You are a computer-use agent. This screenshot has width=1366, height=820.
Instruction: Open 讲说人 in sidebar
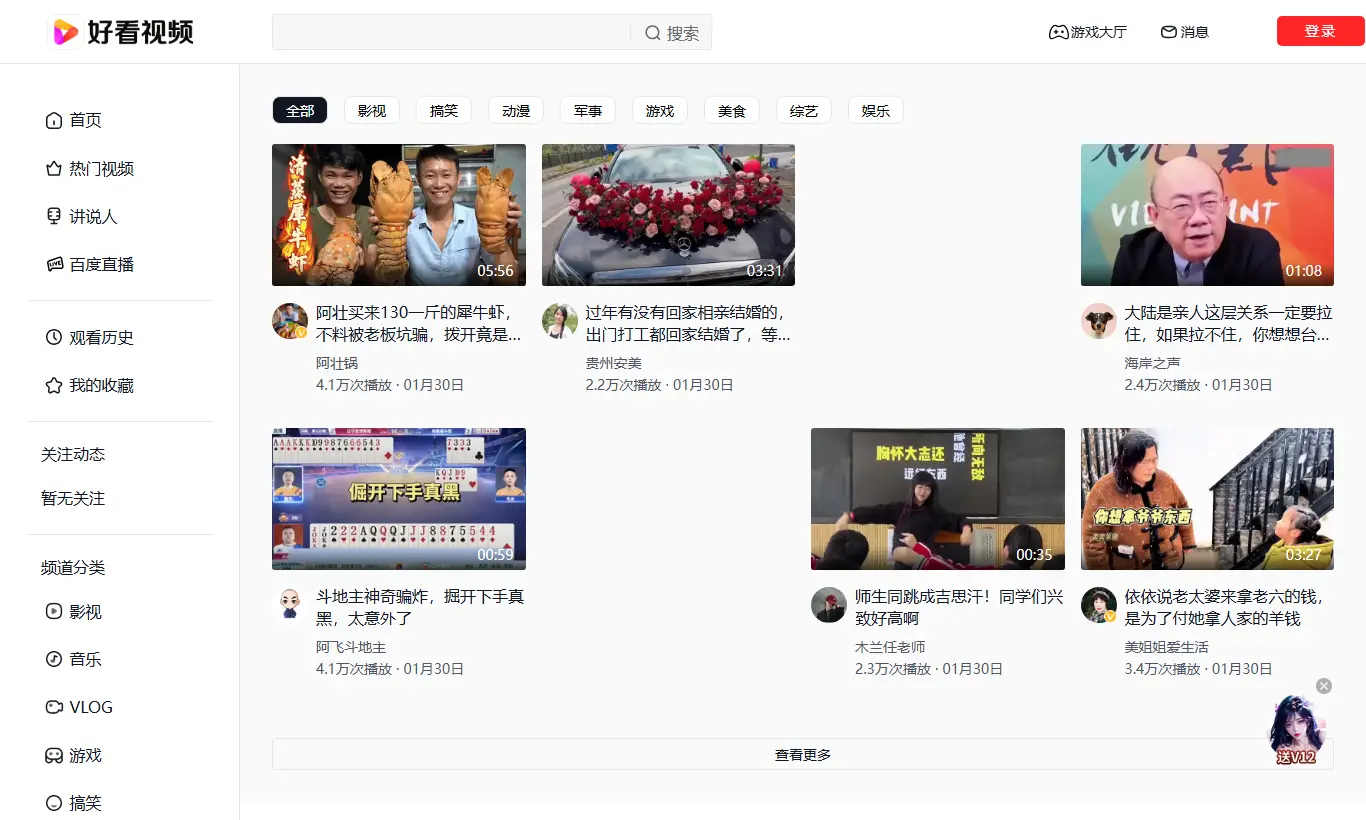pyautogui.click(x=82, y=217)
